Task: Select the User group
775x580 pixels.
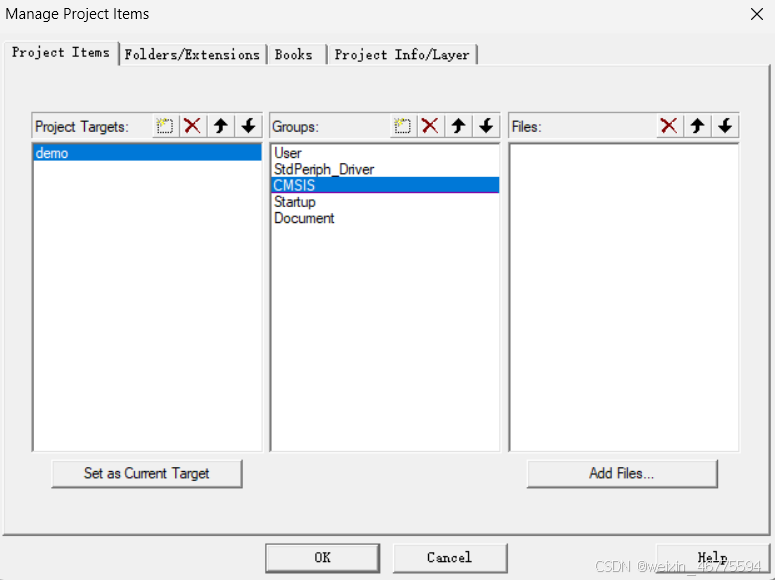Action: [x=385, y=153]
